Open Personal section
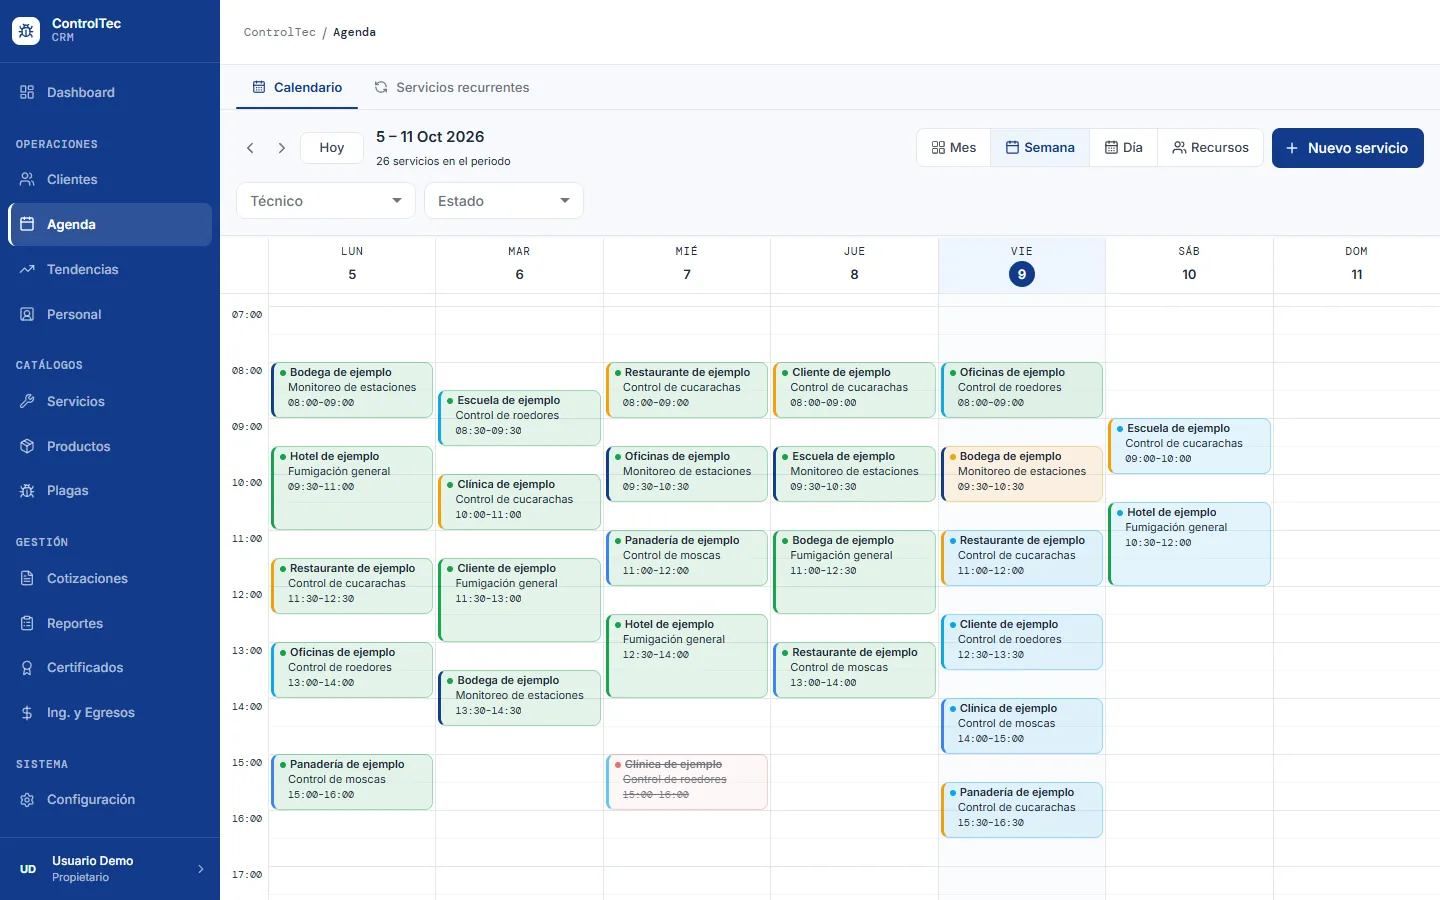Viewport: 1440px width, 900px height. pyautogui.click(x=110, y=314)
